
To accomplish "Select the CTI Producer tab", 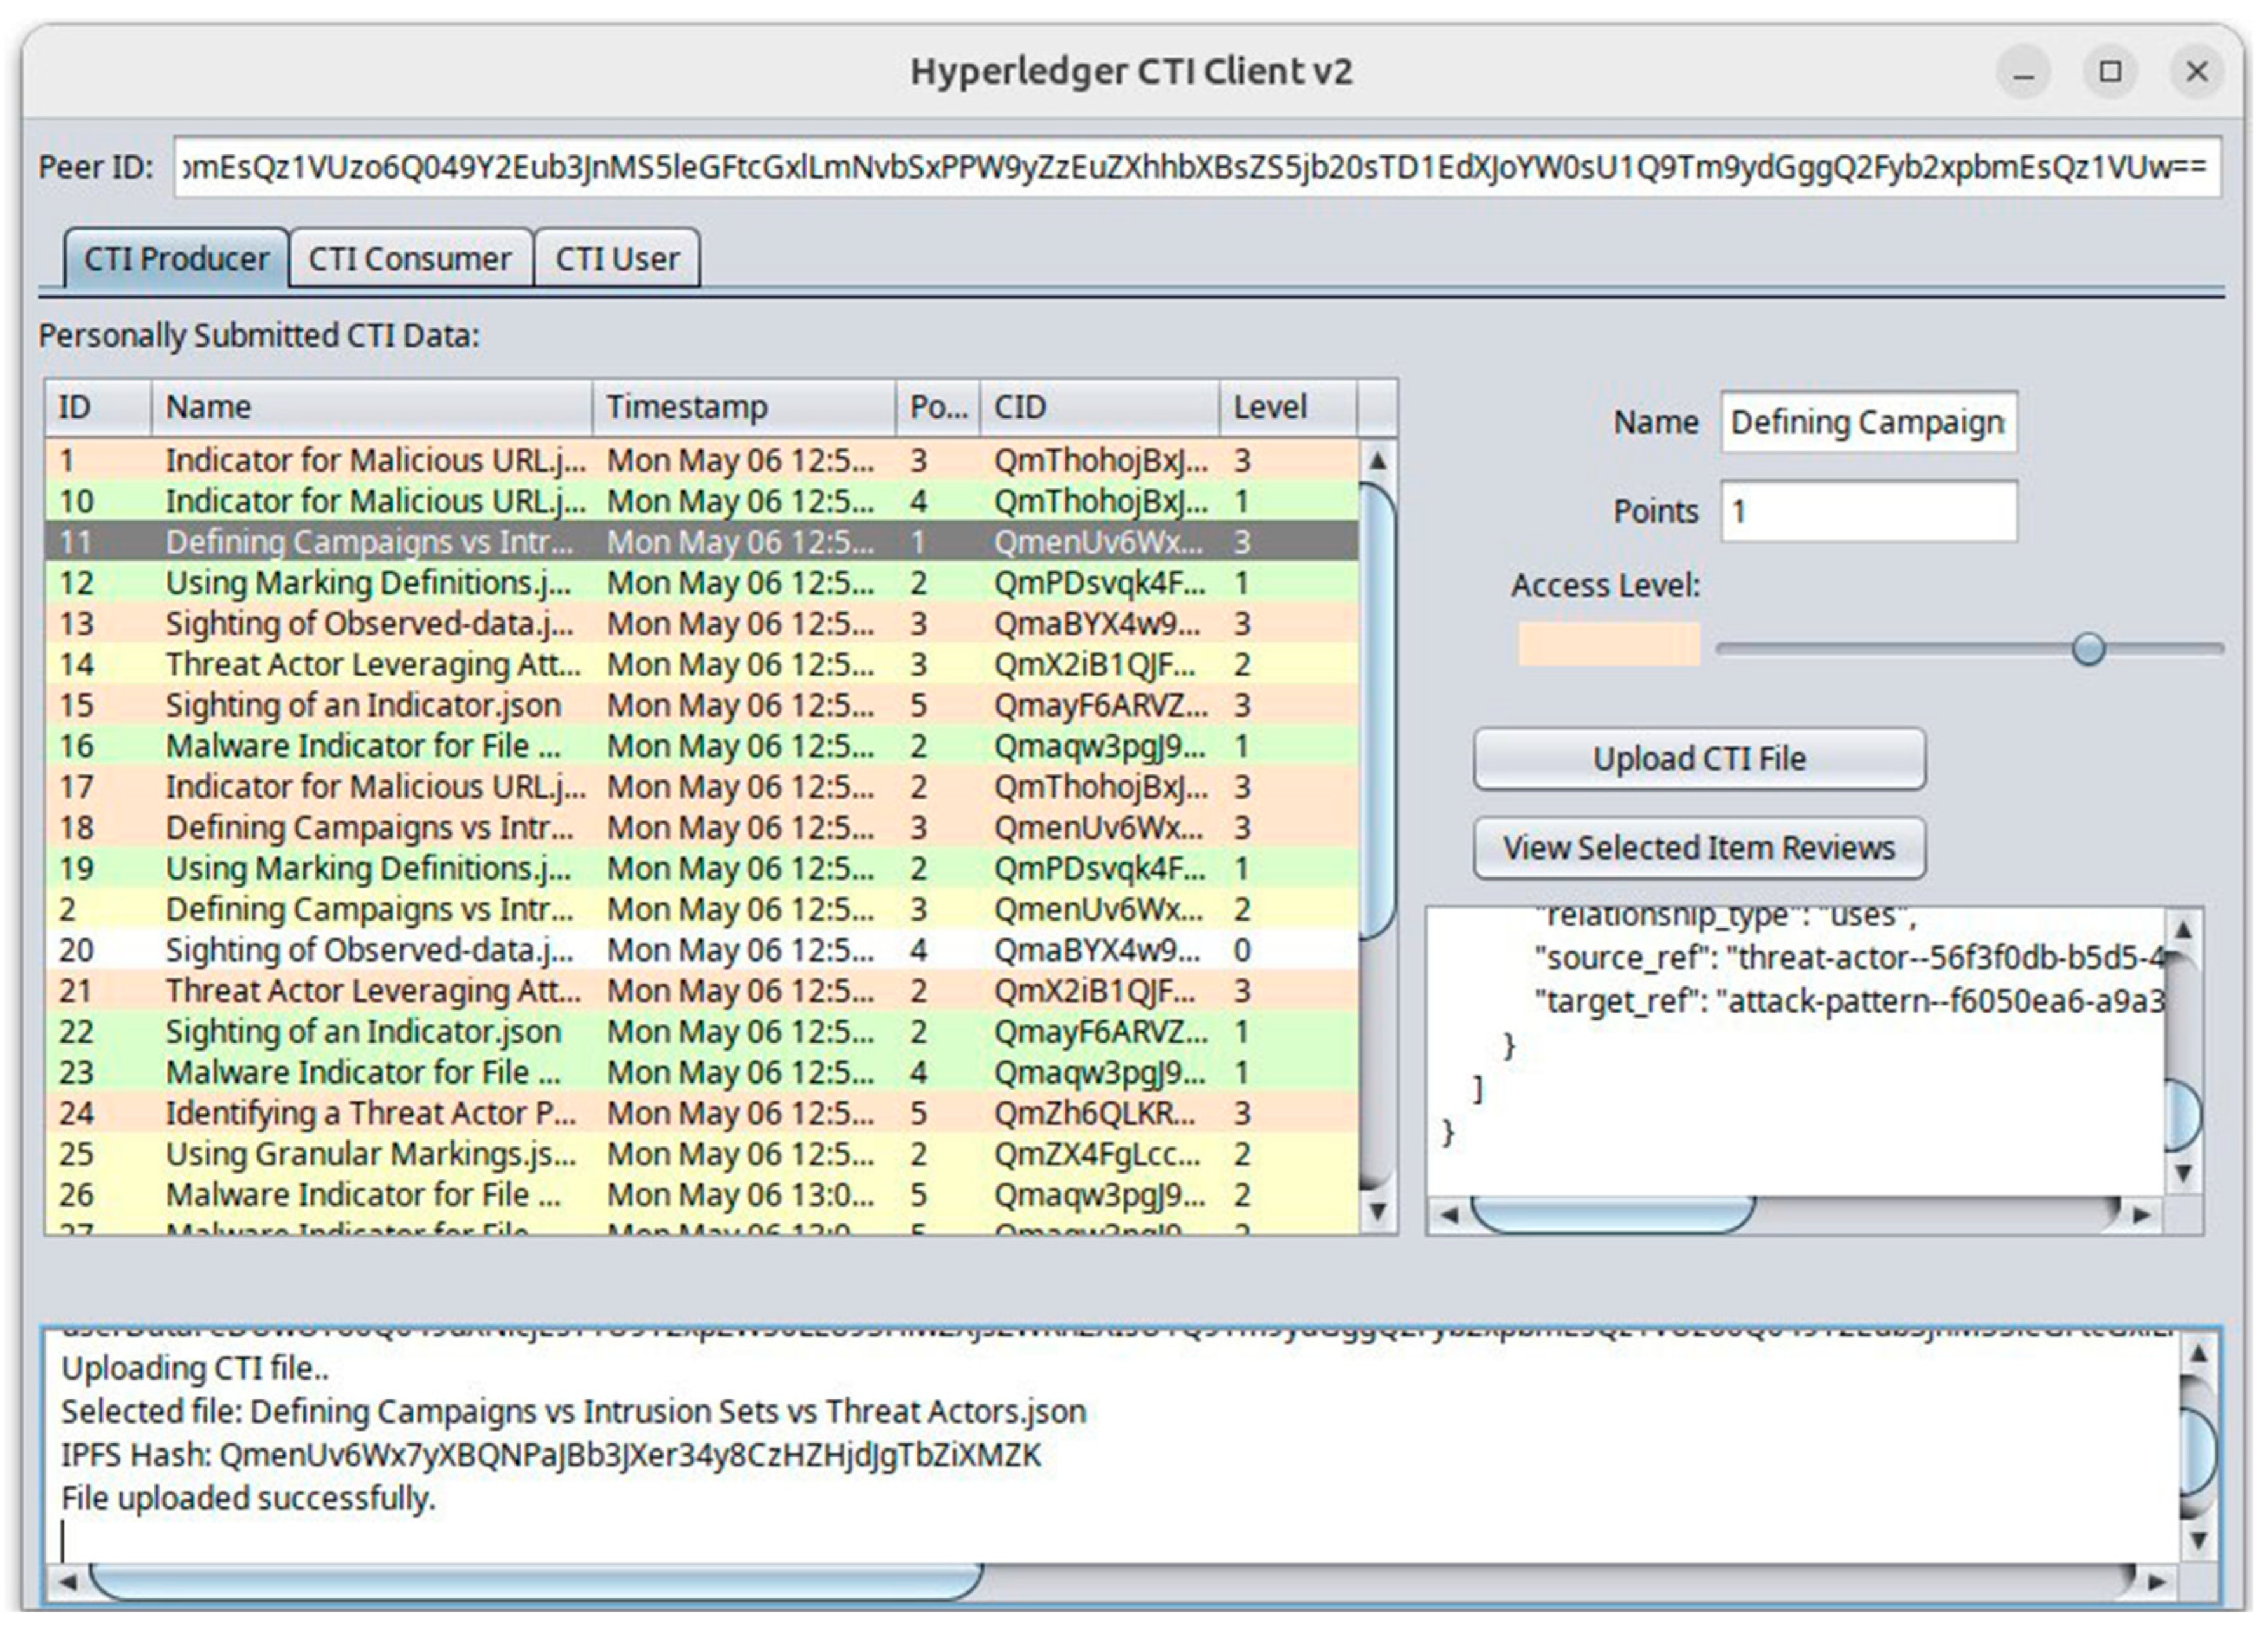I will click(176, 259).
